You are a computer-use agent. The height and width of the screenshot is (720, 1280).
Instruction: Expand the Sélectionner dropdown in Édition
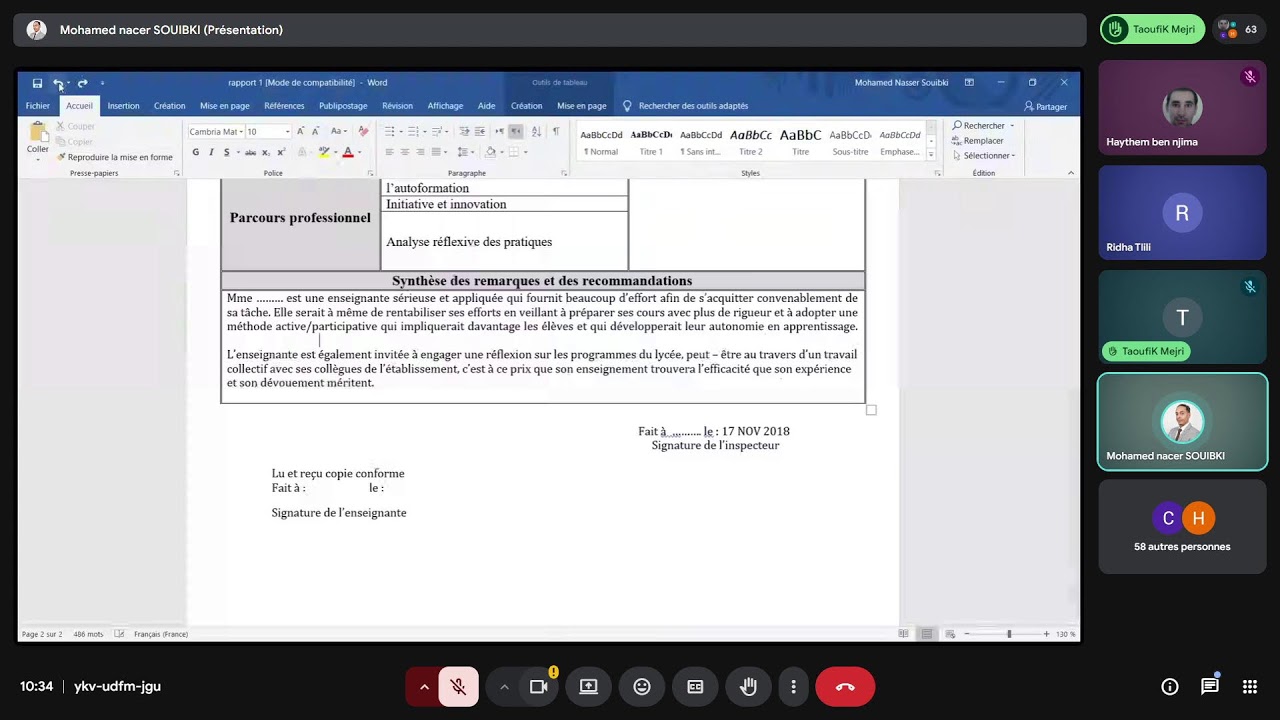pyautogui.click(x=1013, y=156)
